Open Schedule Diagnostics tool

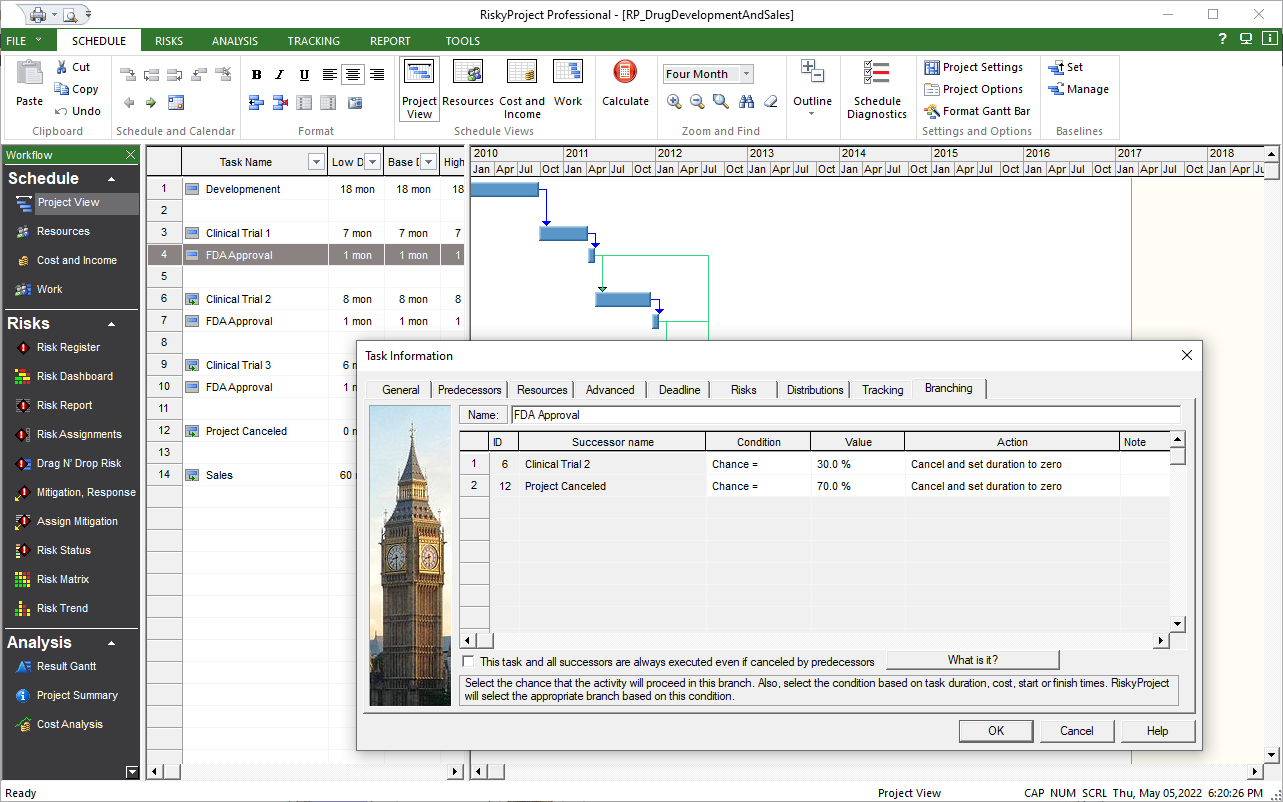click(x=877, y=88)
